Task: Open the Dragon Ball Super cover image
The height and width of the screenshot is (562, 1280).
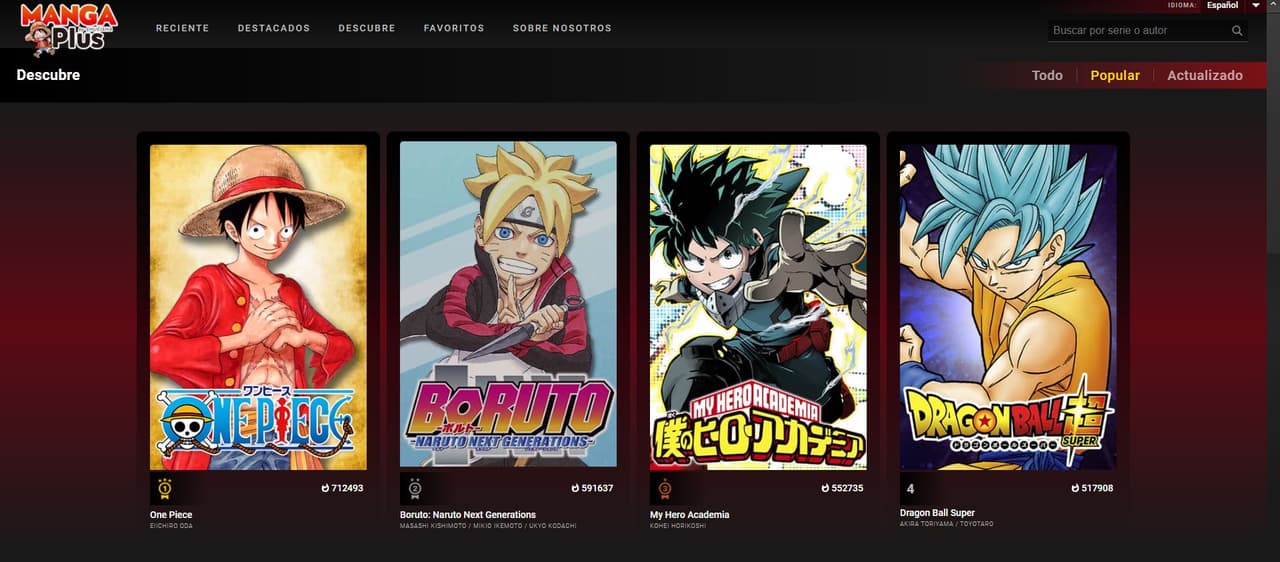Action: point(1008,307)
